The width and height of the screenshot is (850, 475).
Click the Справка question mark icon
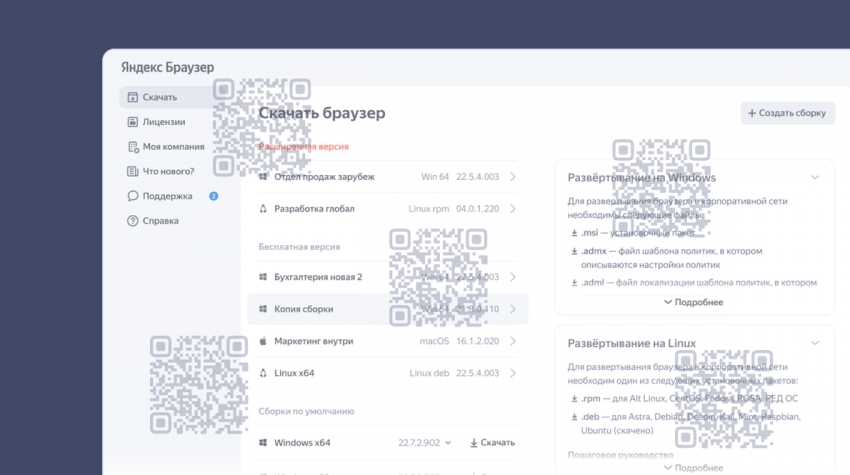coord(133,221)
